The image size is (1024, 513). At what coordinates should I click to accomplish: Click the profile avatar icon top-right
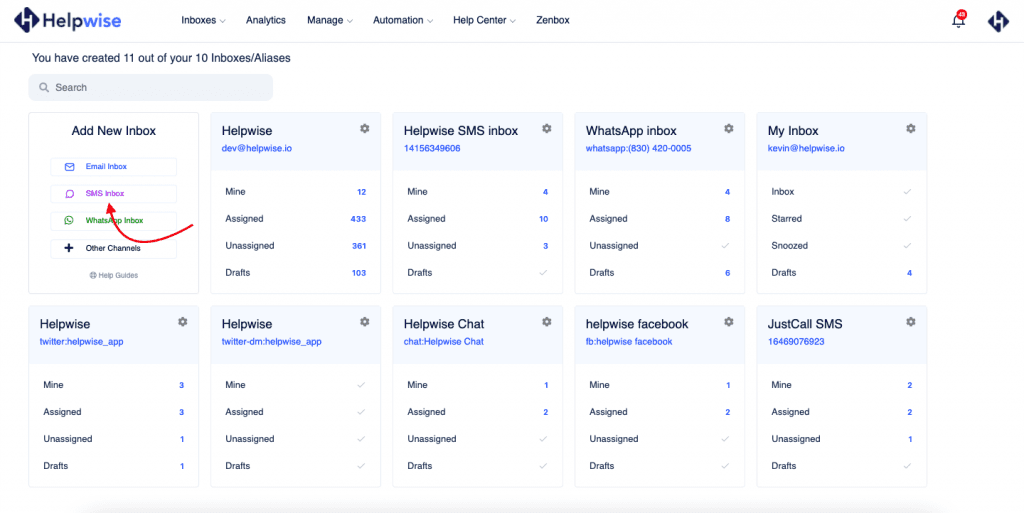(x=997, y=21)
